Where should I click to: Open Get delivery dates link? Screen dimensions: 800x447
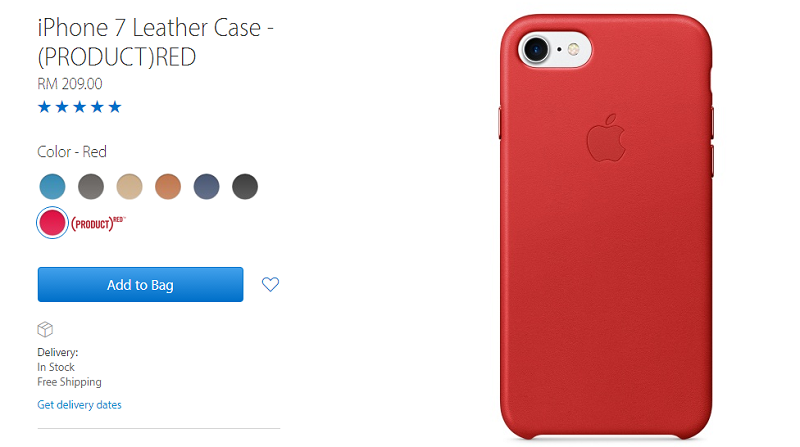pyautogui.click(x=79, y=405)
